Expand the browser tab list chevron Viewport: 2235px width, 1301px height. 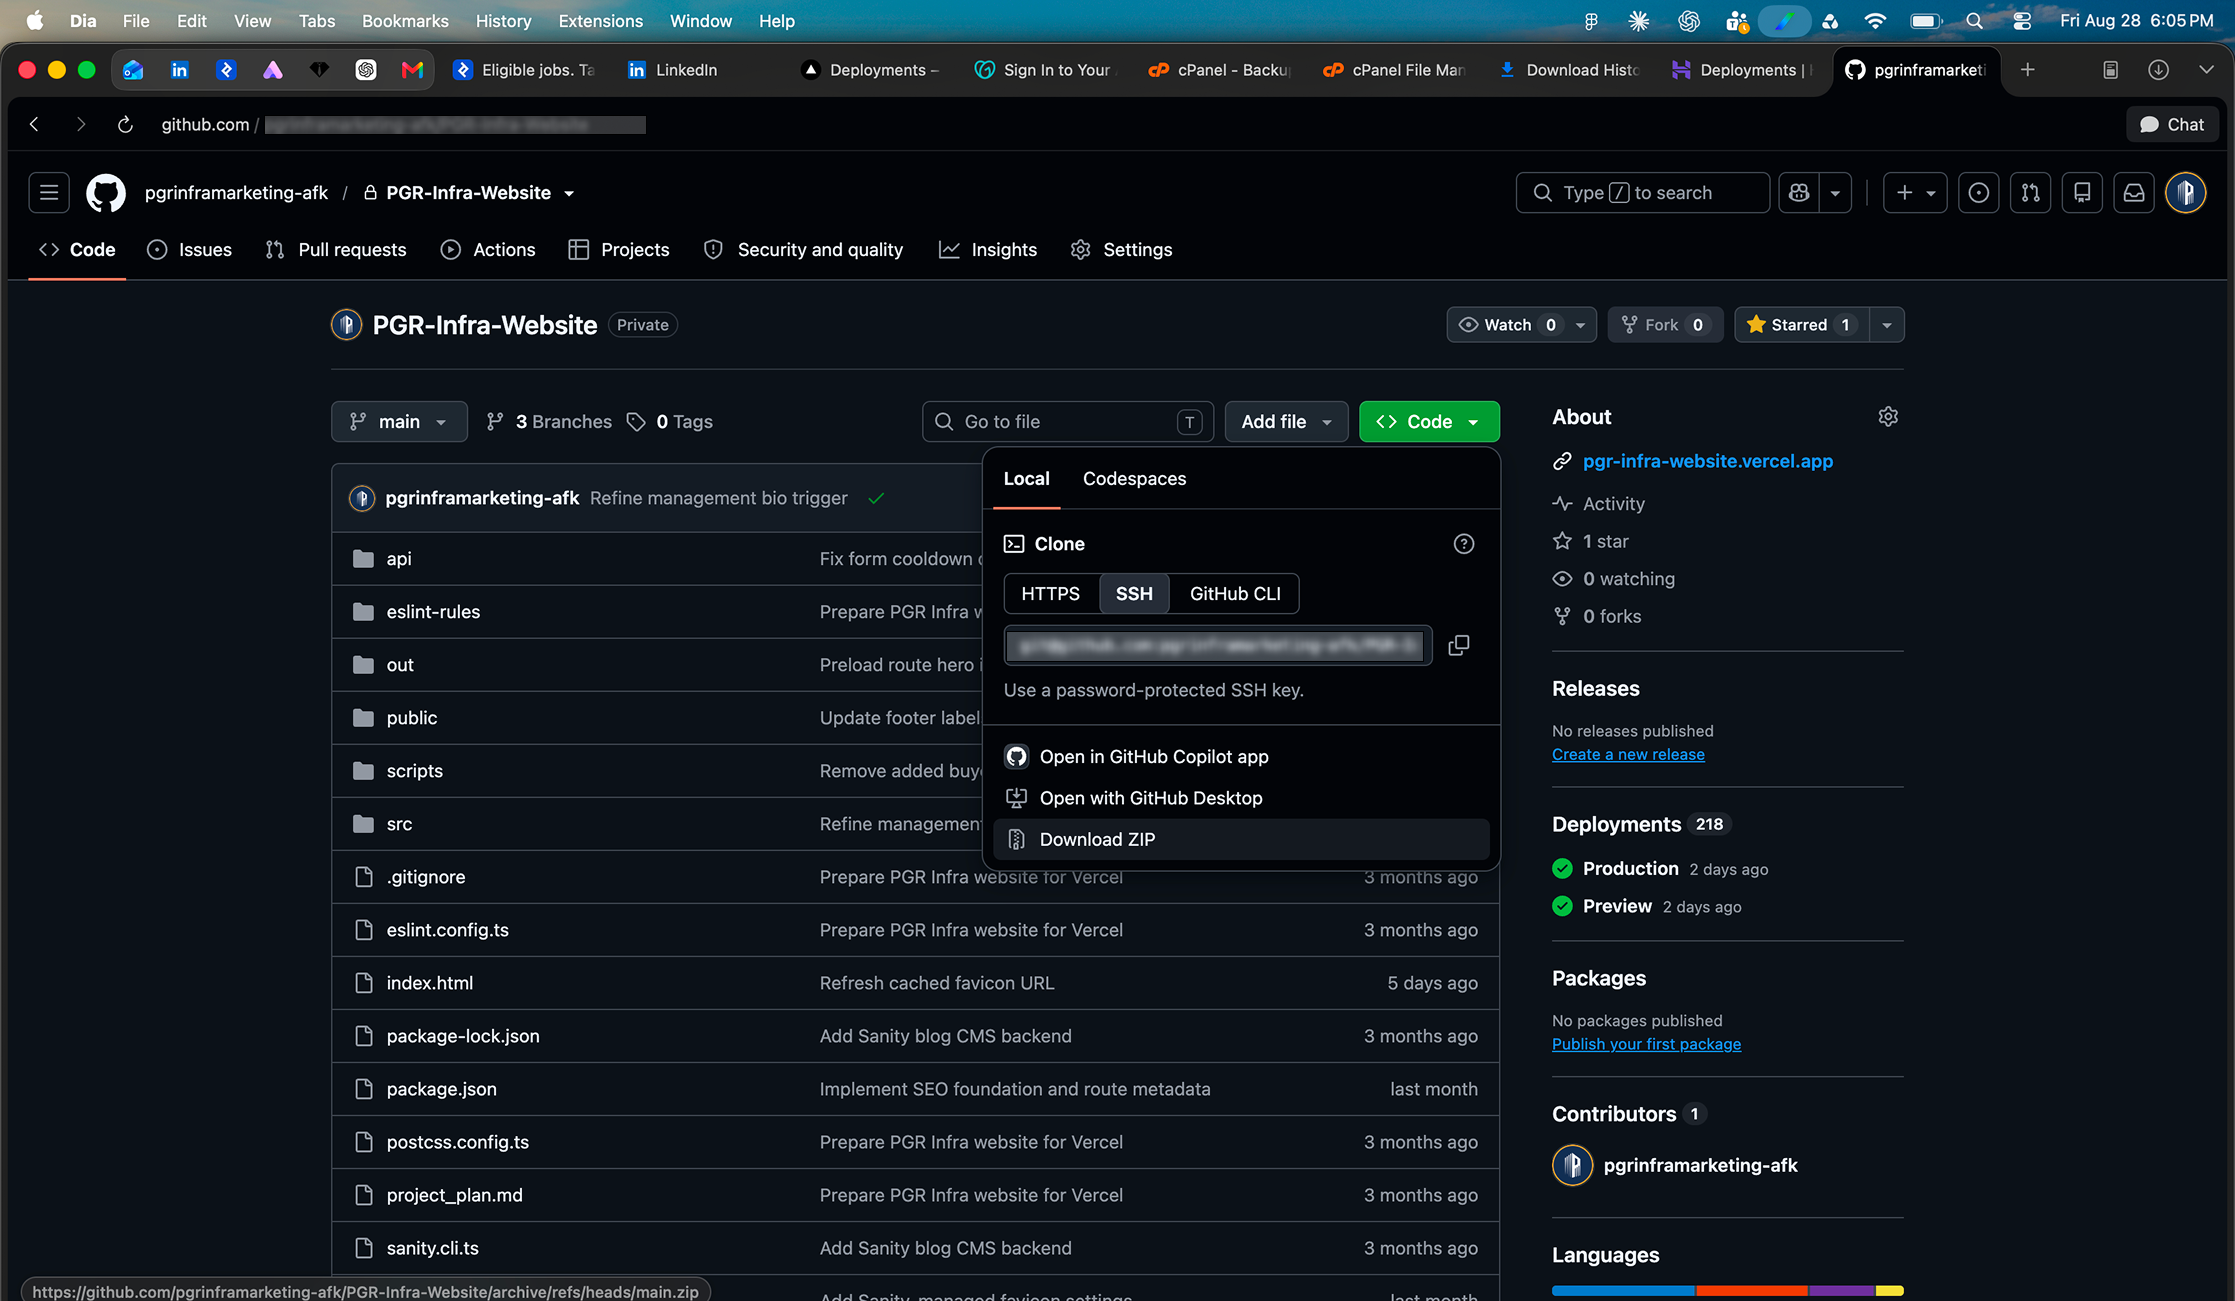[2206, 70]
